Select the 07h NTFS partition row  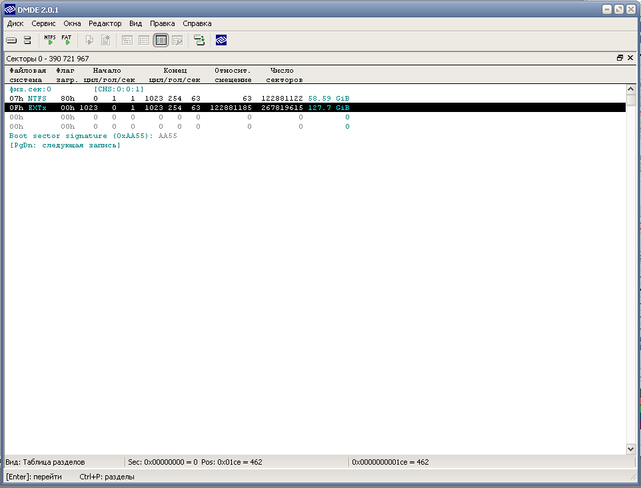[315, 98]
